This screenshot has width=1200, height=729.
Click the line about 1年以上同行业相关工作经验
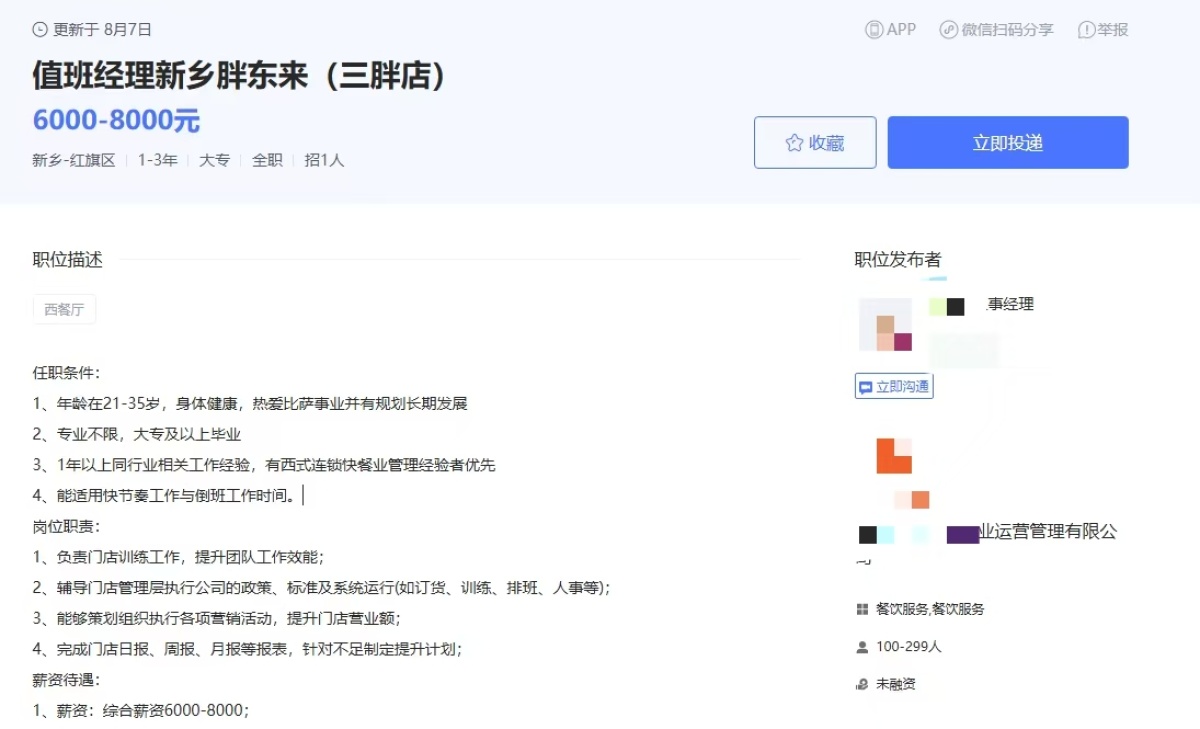264,465
